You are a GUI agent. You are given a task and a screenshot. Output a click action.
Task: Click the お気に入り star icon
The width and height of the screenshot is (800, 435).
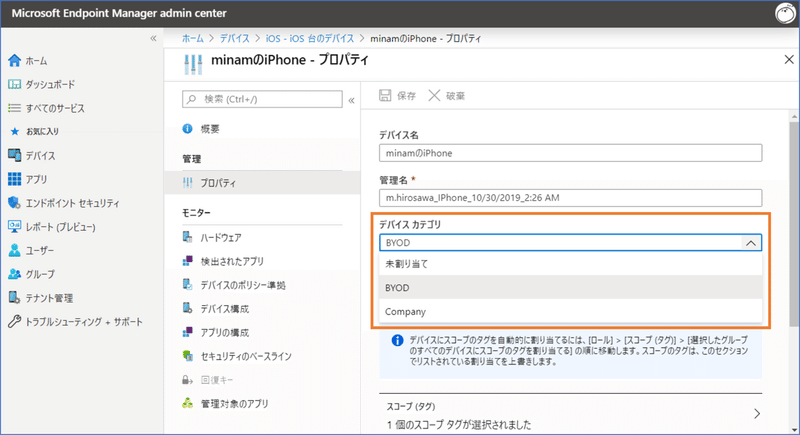(15, 132)
